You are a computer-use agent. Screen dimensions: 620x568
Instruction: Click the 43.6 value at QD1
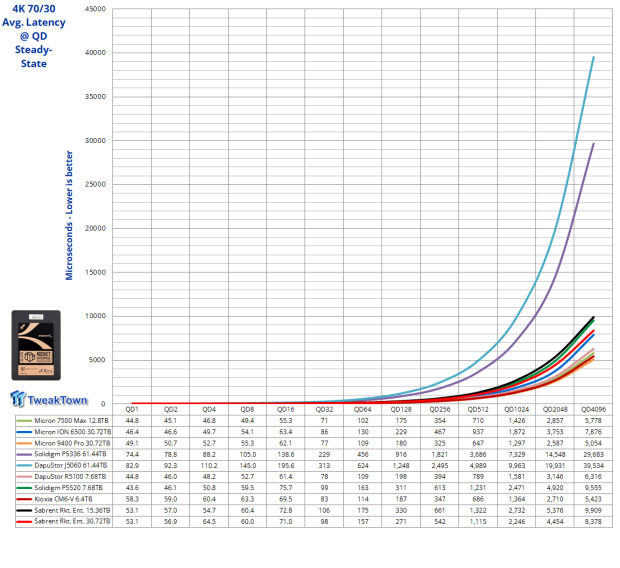(132, 488)
